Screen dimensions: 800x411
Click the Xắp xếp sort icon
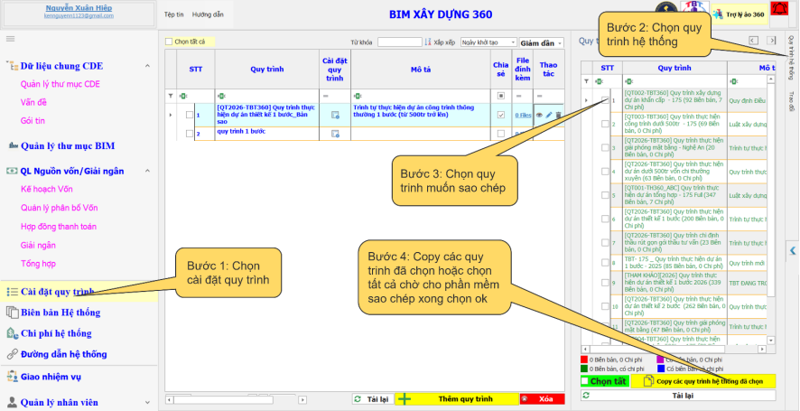click(429, 42)
